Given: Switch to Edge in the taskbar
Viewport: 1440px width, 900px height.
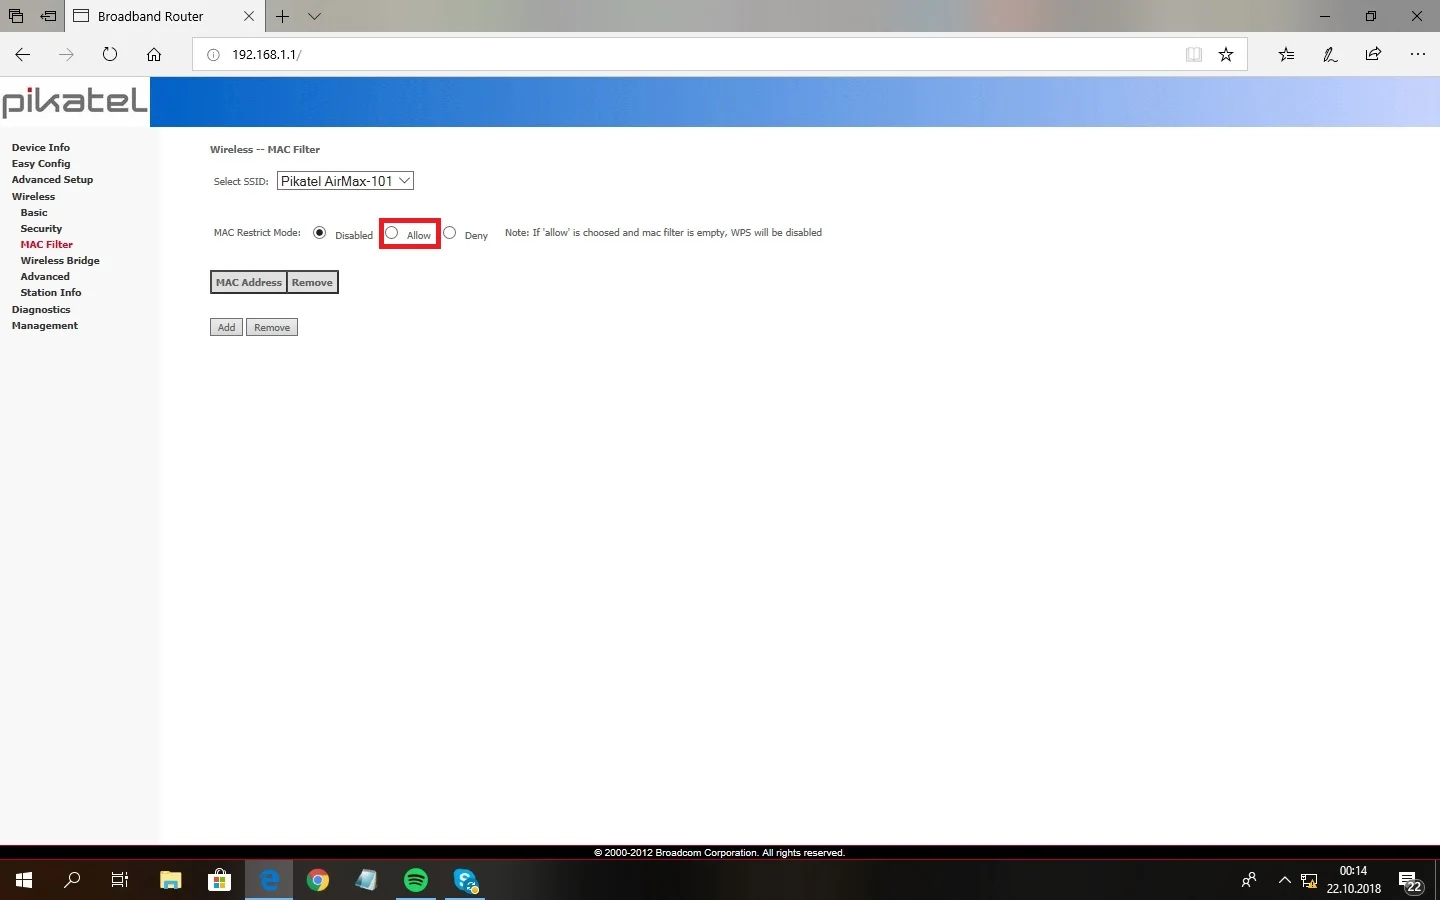Looking at the screenshot, I should 269,880.
